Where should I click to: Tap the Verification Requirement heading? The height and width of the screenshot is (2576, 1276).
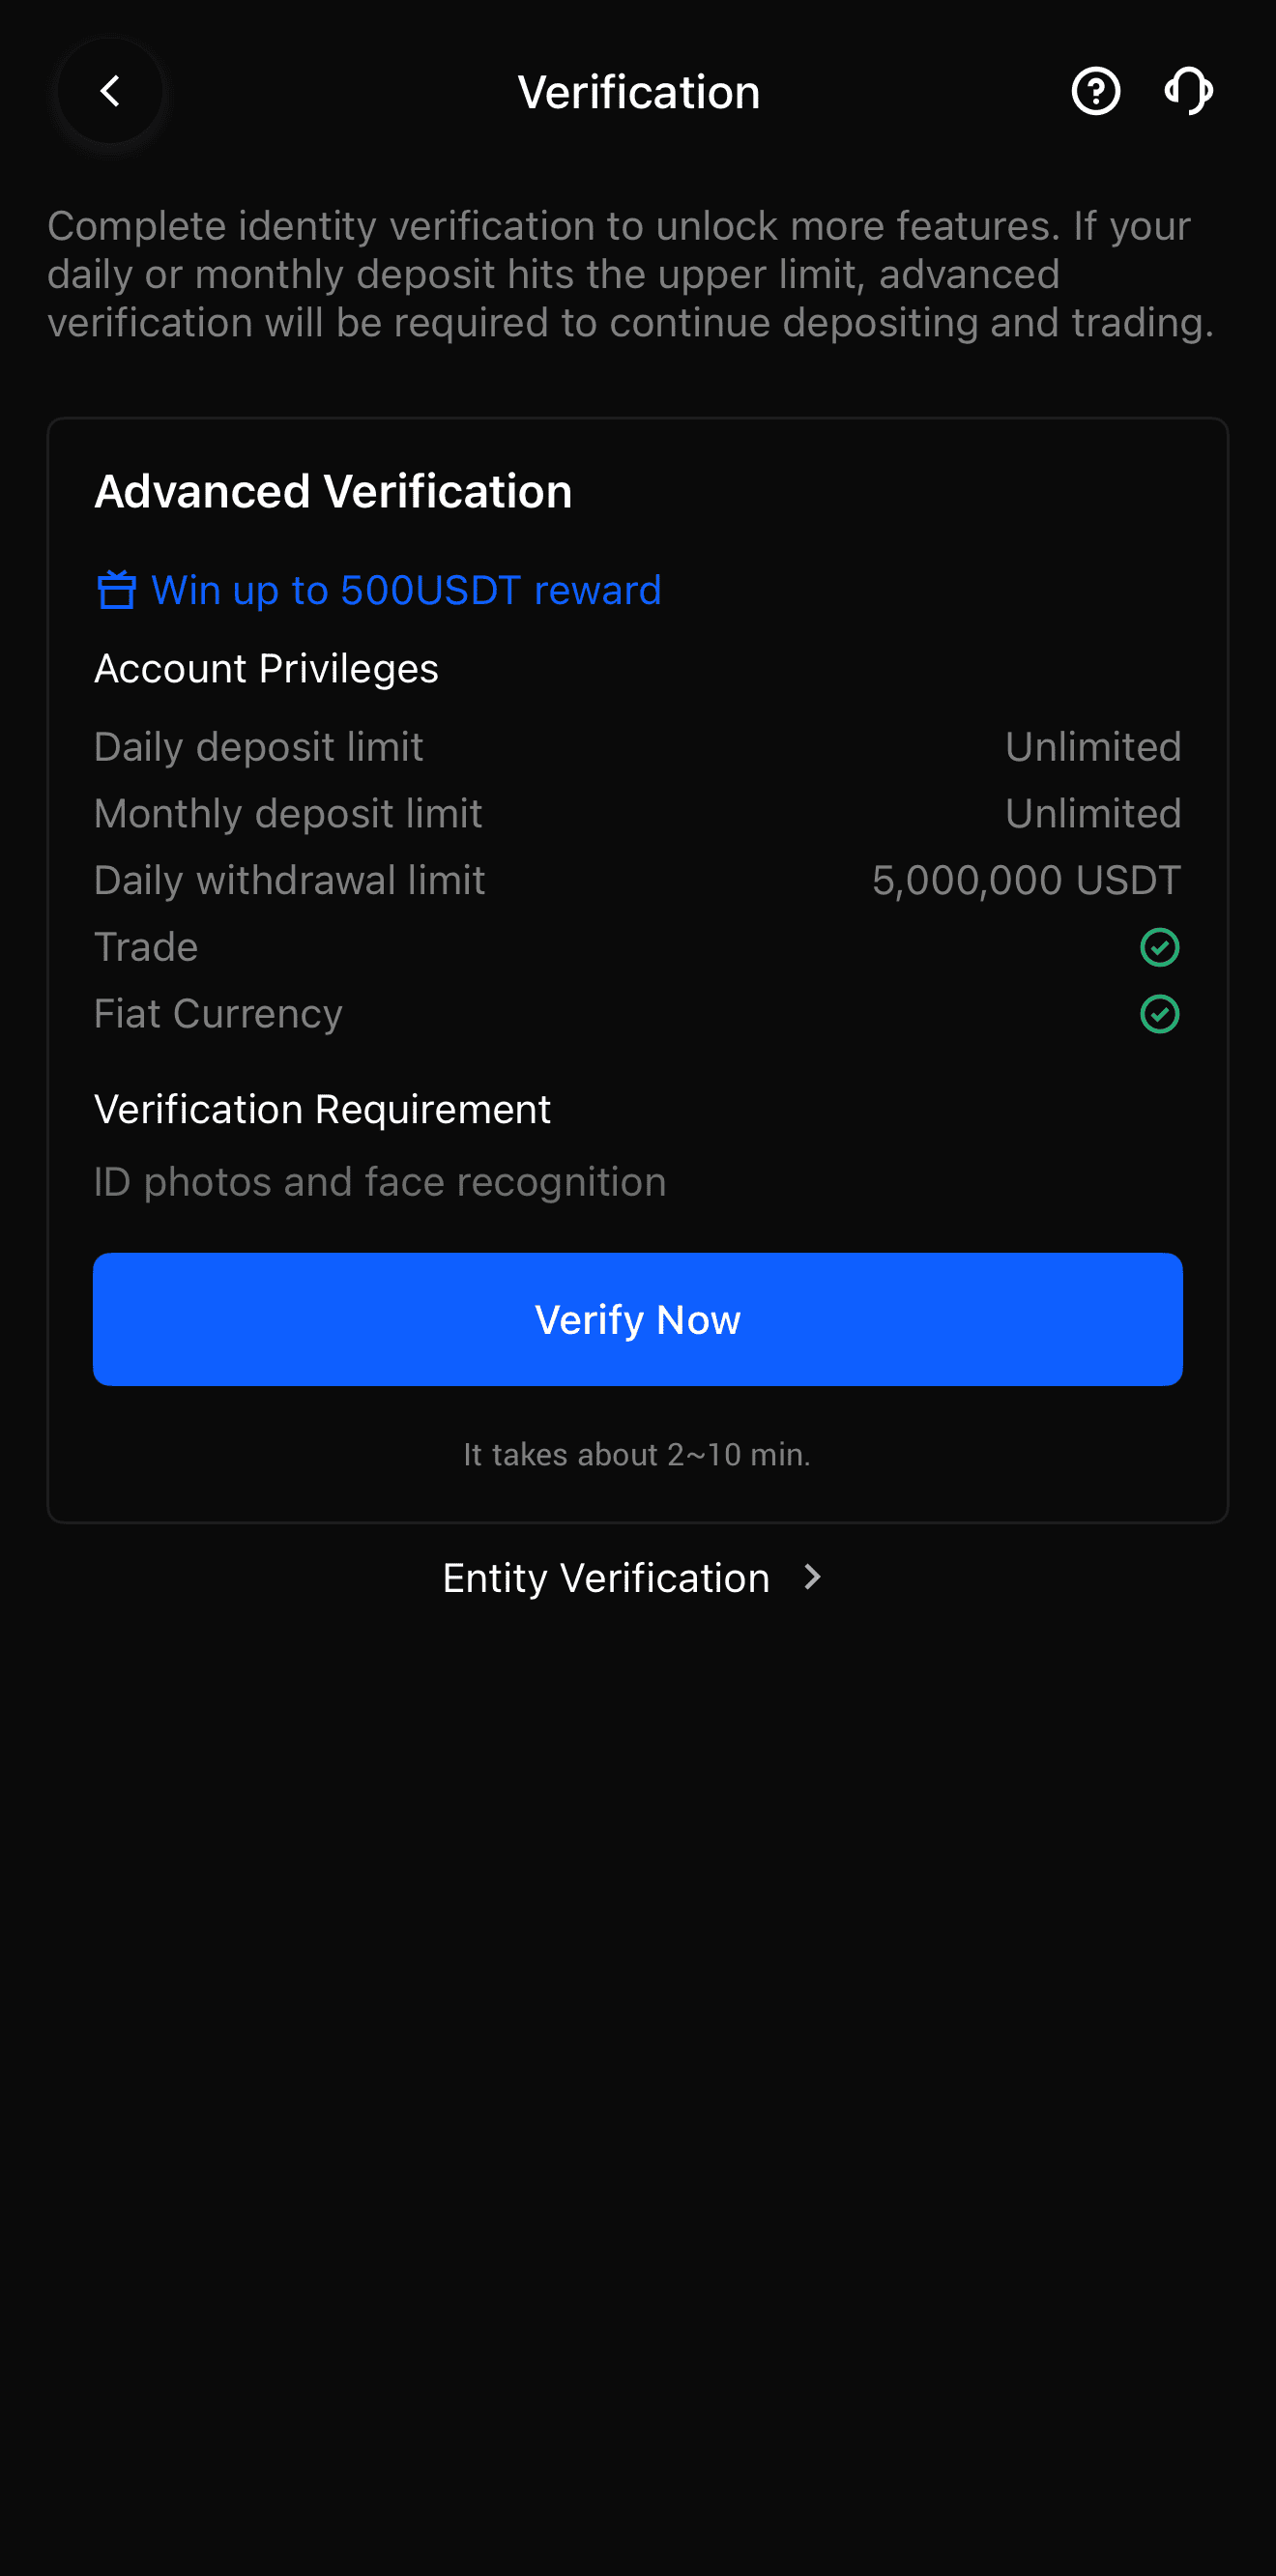click(322, 1109)
